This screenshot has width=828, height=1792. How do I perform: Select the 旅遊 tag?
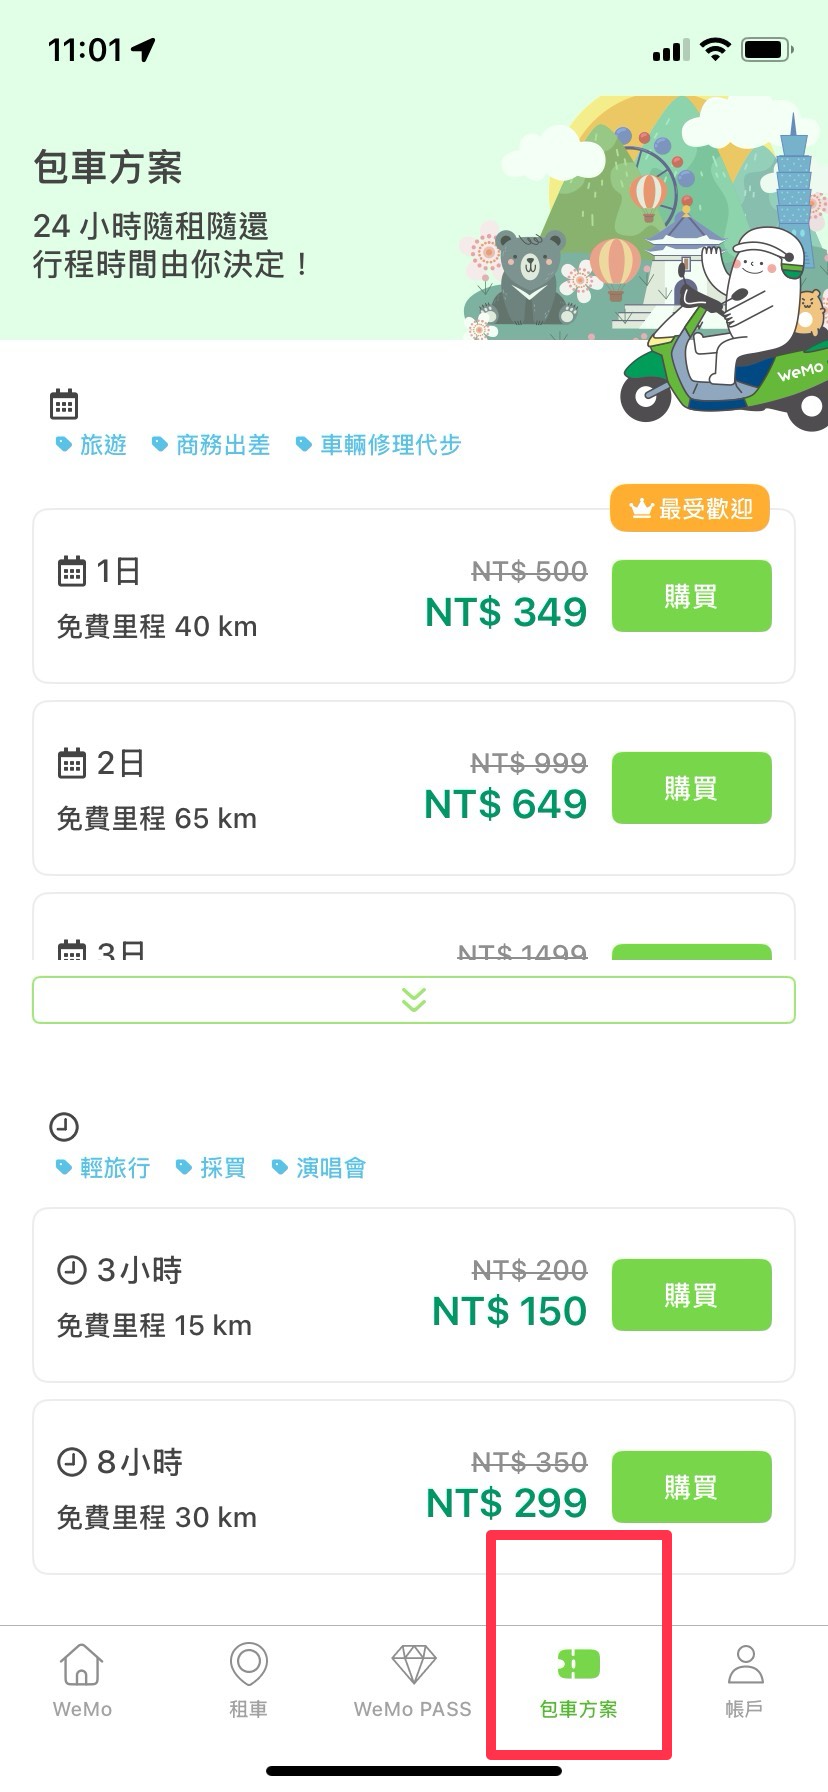click(x=92, y=445)
